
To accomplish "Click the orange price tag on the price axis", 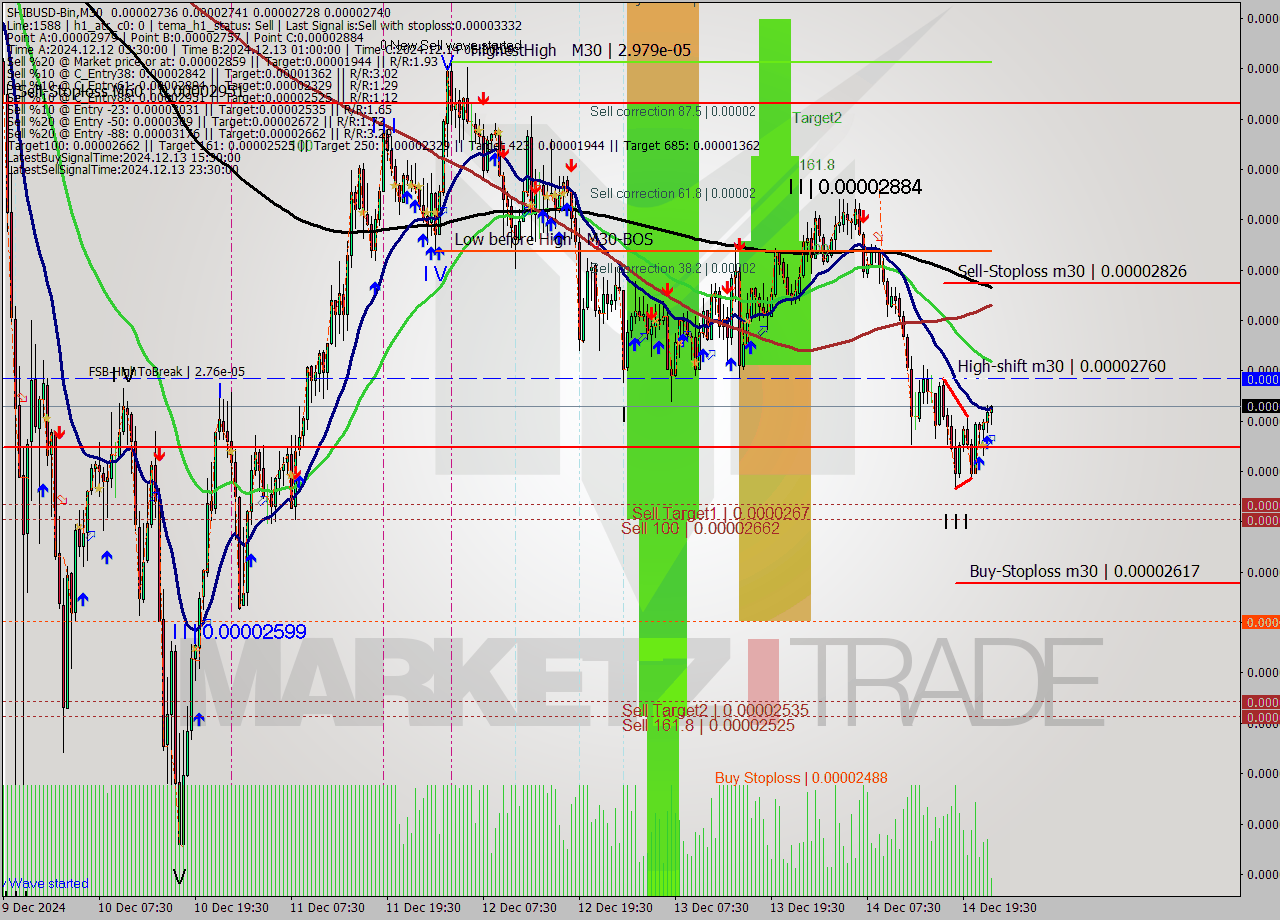I will [x=1260, y=622].
